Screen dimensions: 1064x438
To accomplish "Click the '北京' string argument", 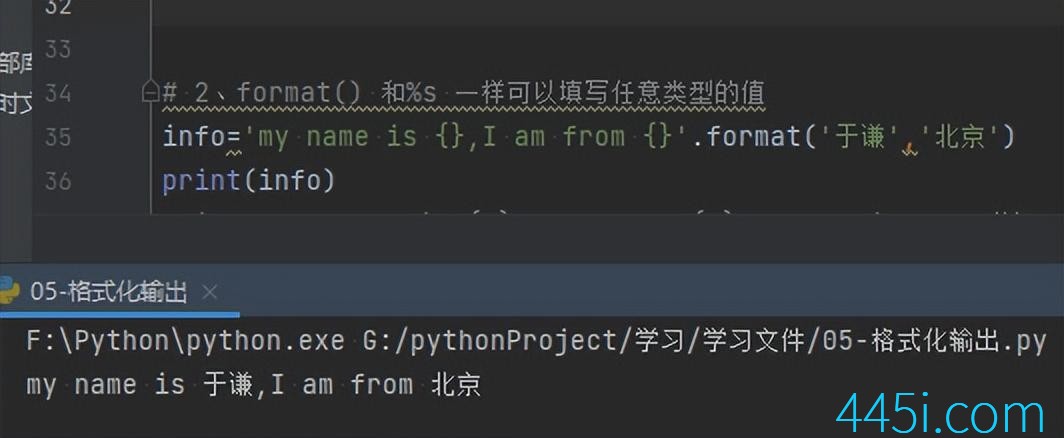I will click(x=960, y=138).
